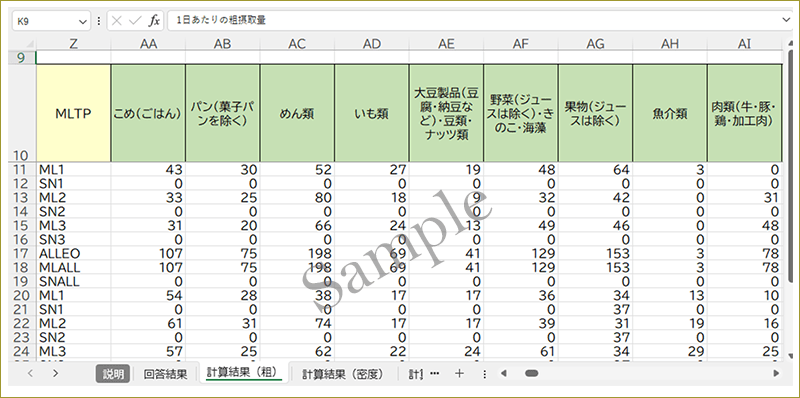
Task: Click the いも類 header cell
Action: click(371, 113)
